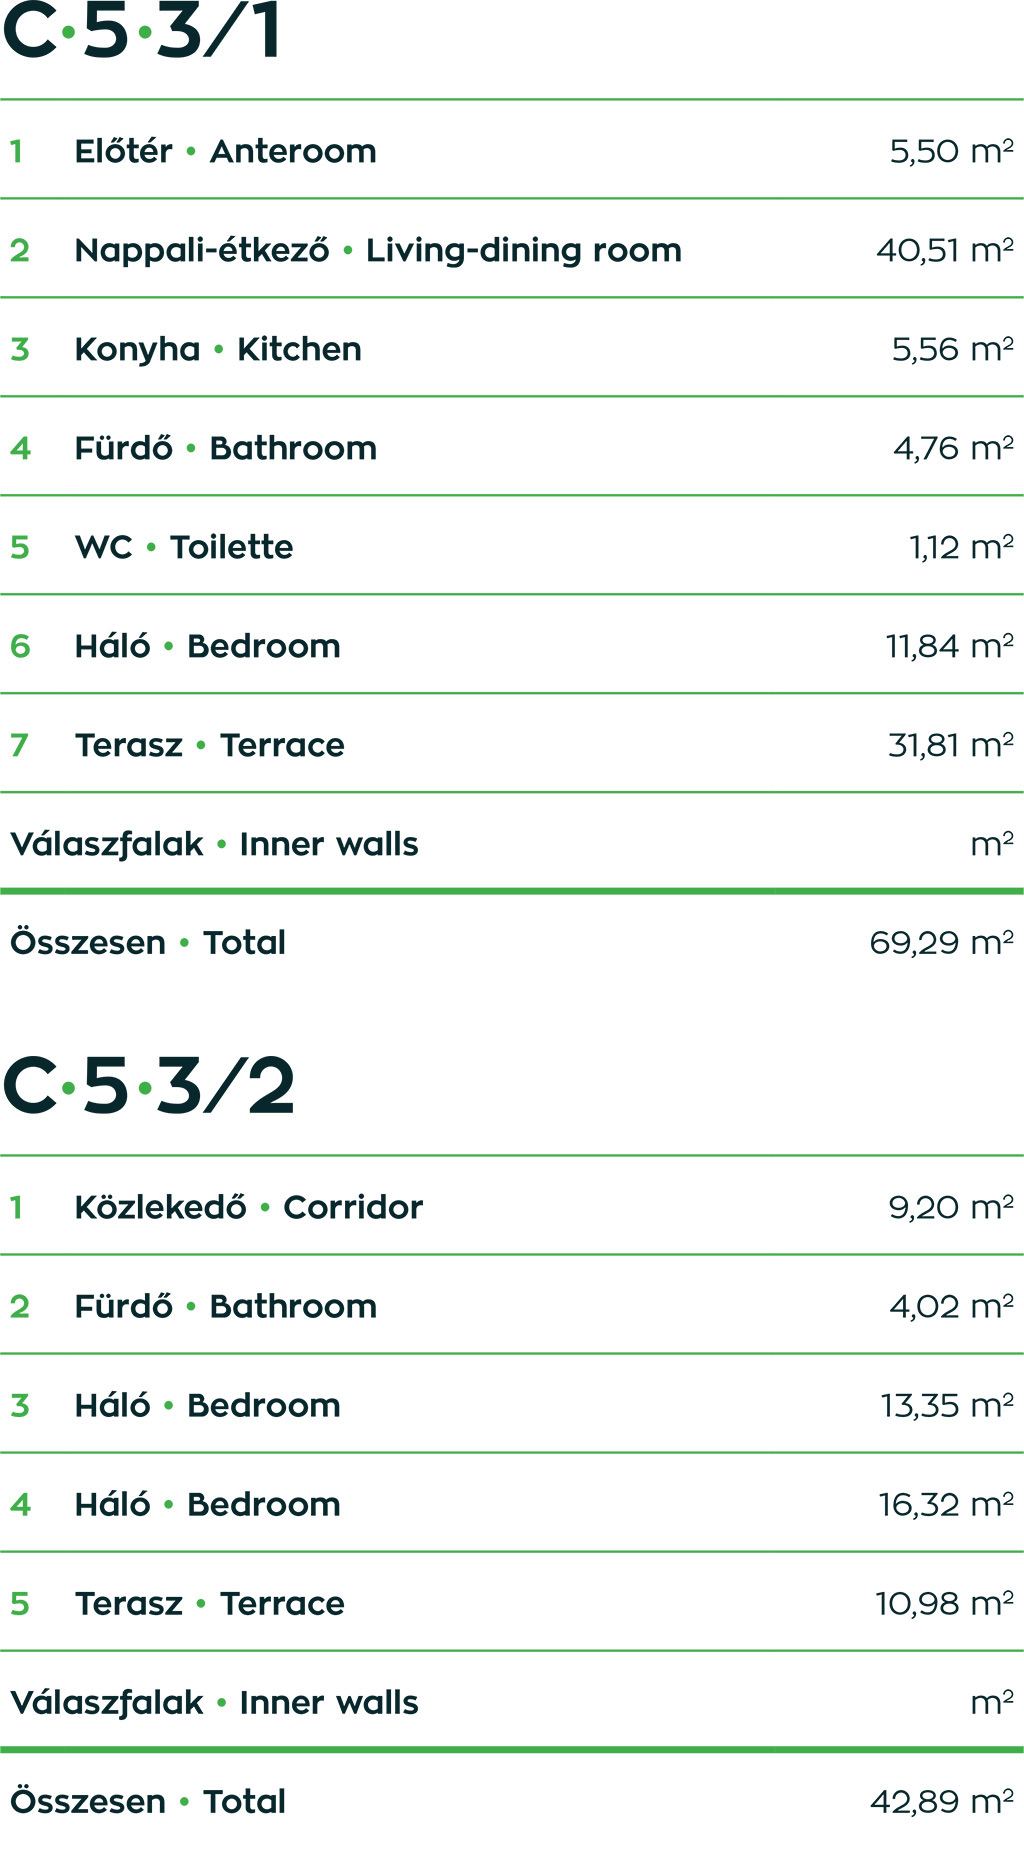Click the 10,98 m² terrace area value
Viewport: 1024px width, 1857px height.
coord(944,1603)
